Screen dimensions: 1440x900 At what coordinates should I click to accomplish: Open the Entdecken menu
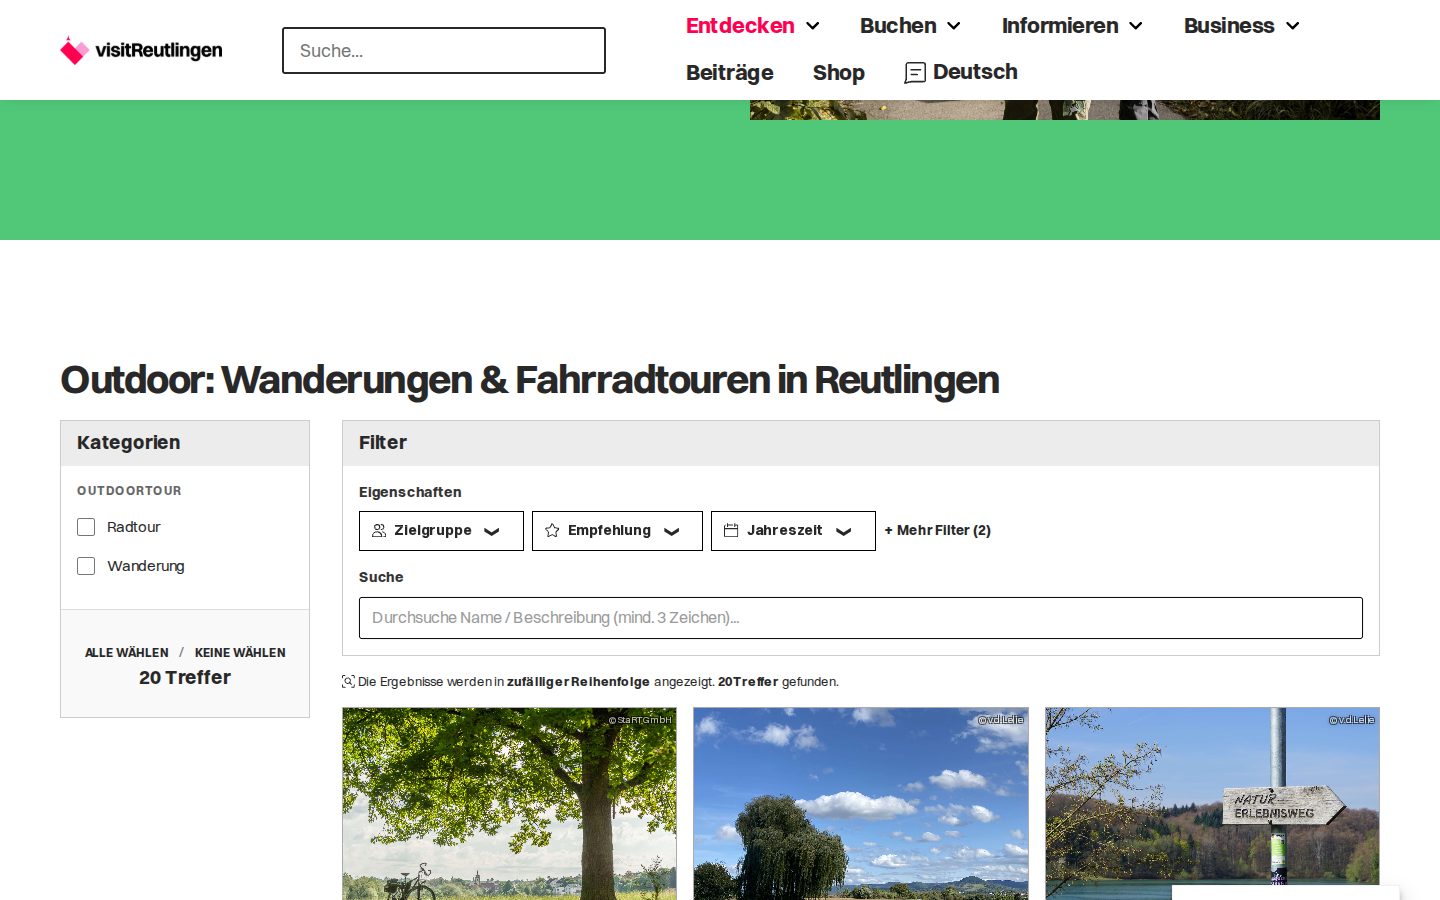tap(740, 26)
